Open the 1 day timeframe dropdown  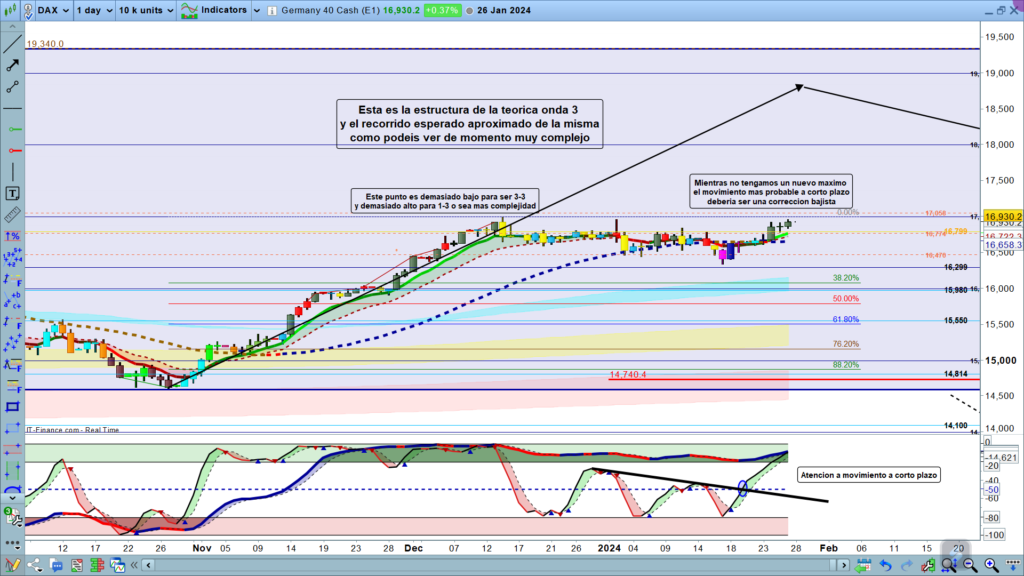[94, 10]
